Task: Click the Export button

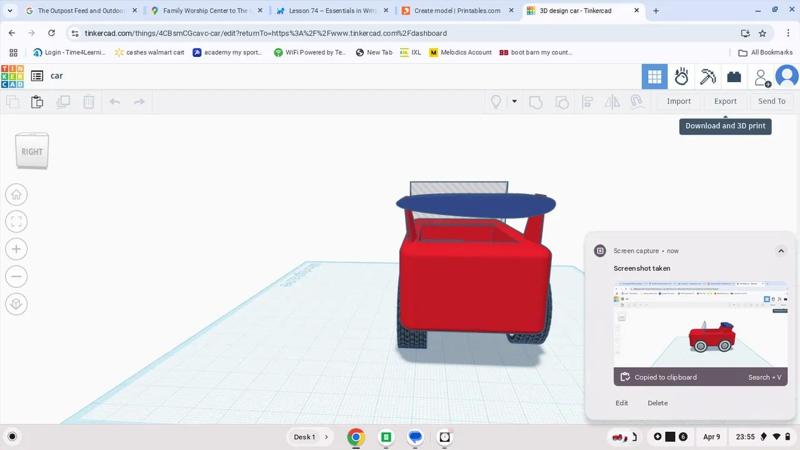Action: pyautogui.click(x=725, y=101)
